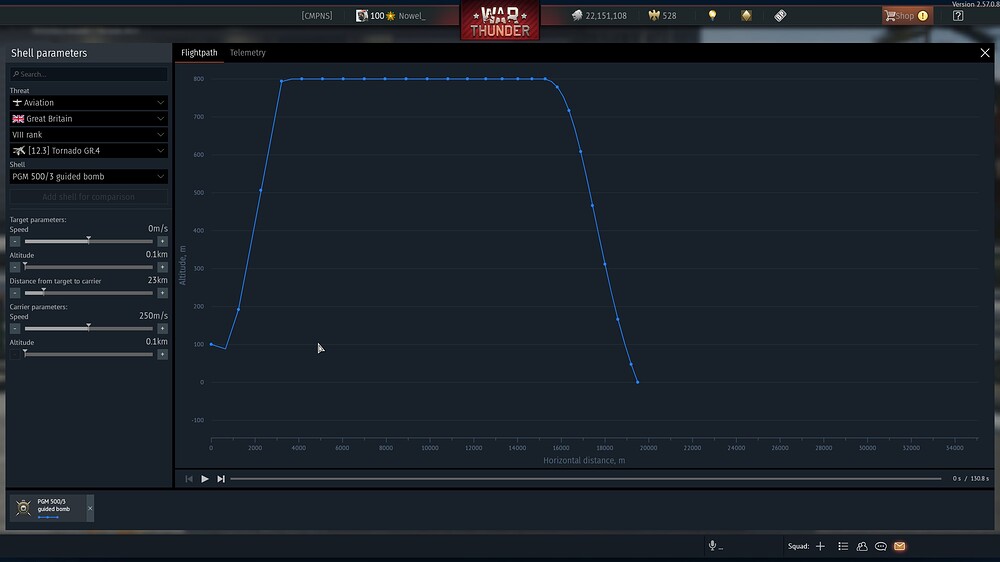Image resolution: width=1000 pixels, height=562 pixels.
Task: Decrease target altitude with minus
Action: [15, 267]
